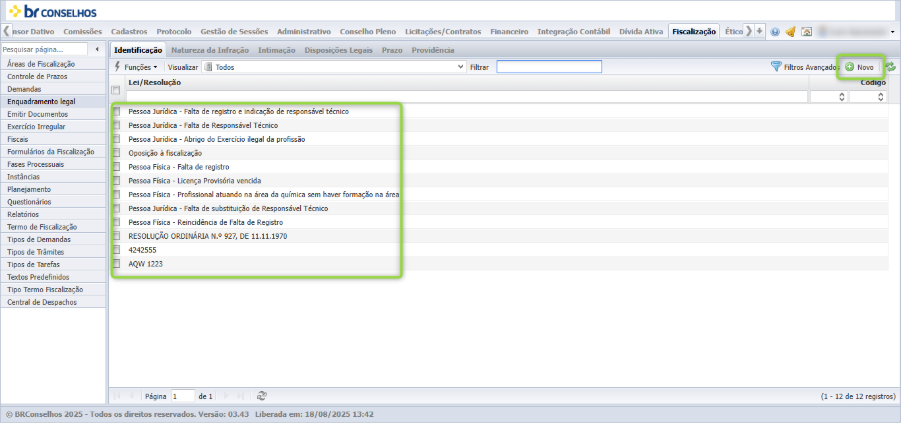
Task: Collapse the sidebar with the arrow icon
Action: click(x=97, y=49)
